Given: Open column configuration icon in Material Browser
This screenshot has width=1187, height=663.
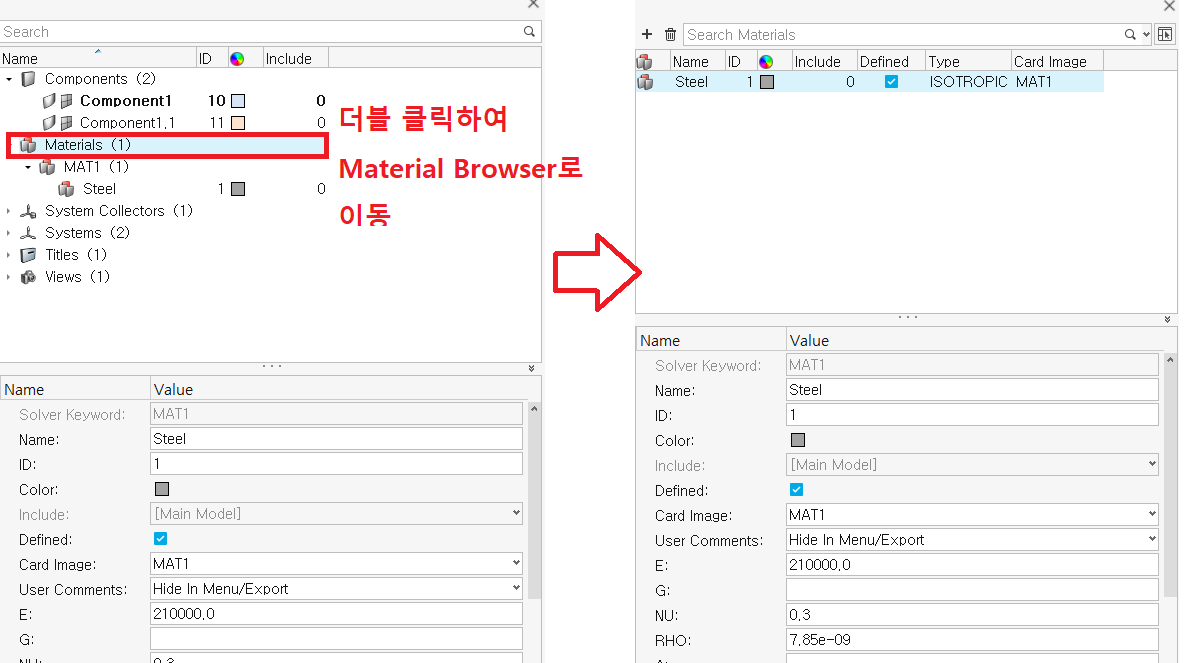Looking at the screenshot, I should (x=1165, y=34).
